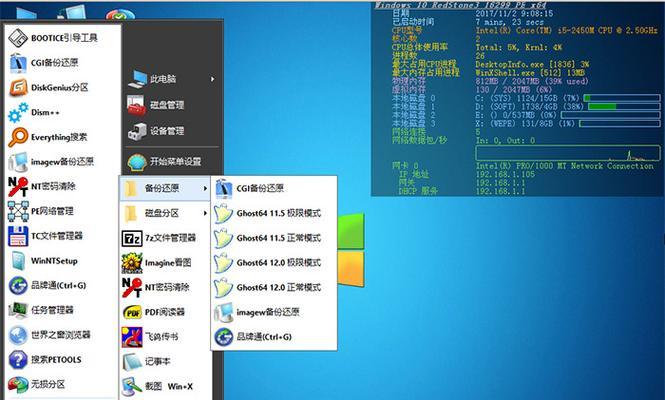
Task: Click the Intel PRO/1000 MT Network Connection text
Action: [x=564, y=166]
